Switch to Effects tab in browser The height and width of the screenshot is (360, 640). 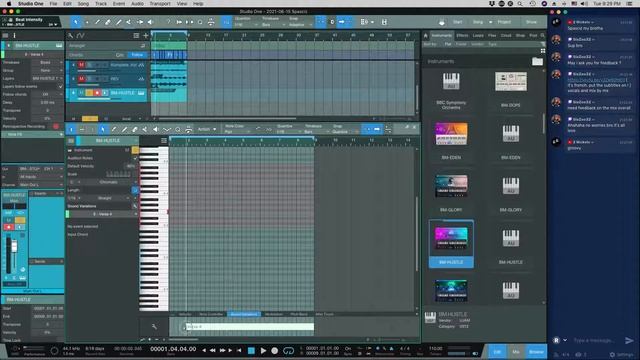pyautogui.click(x=462, y=36)
